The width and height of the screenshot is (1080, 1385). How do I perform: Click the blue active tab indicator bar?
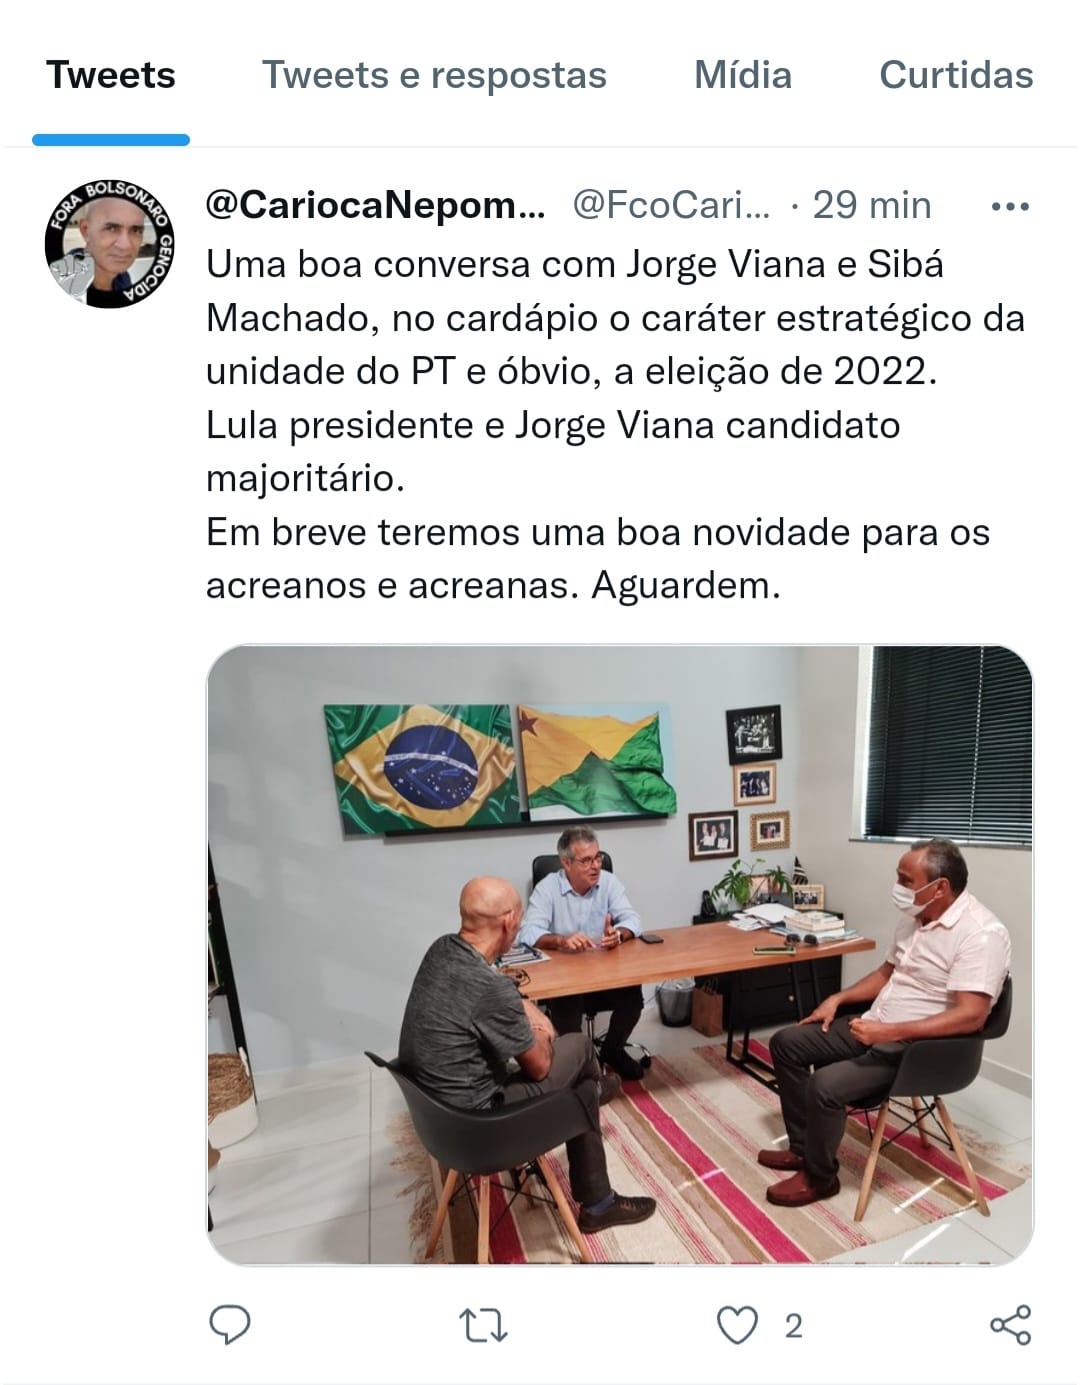[111, 140]
